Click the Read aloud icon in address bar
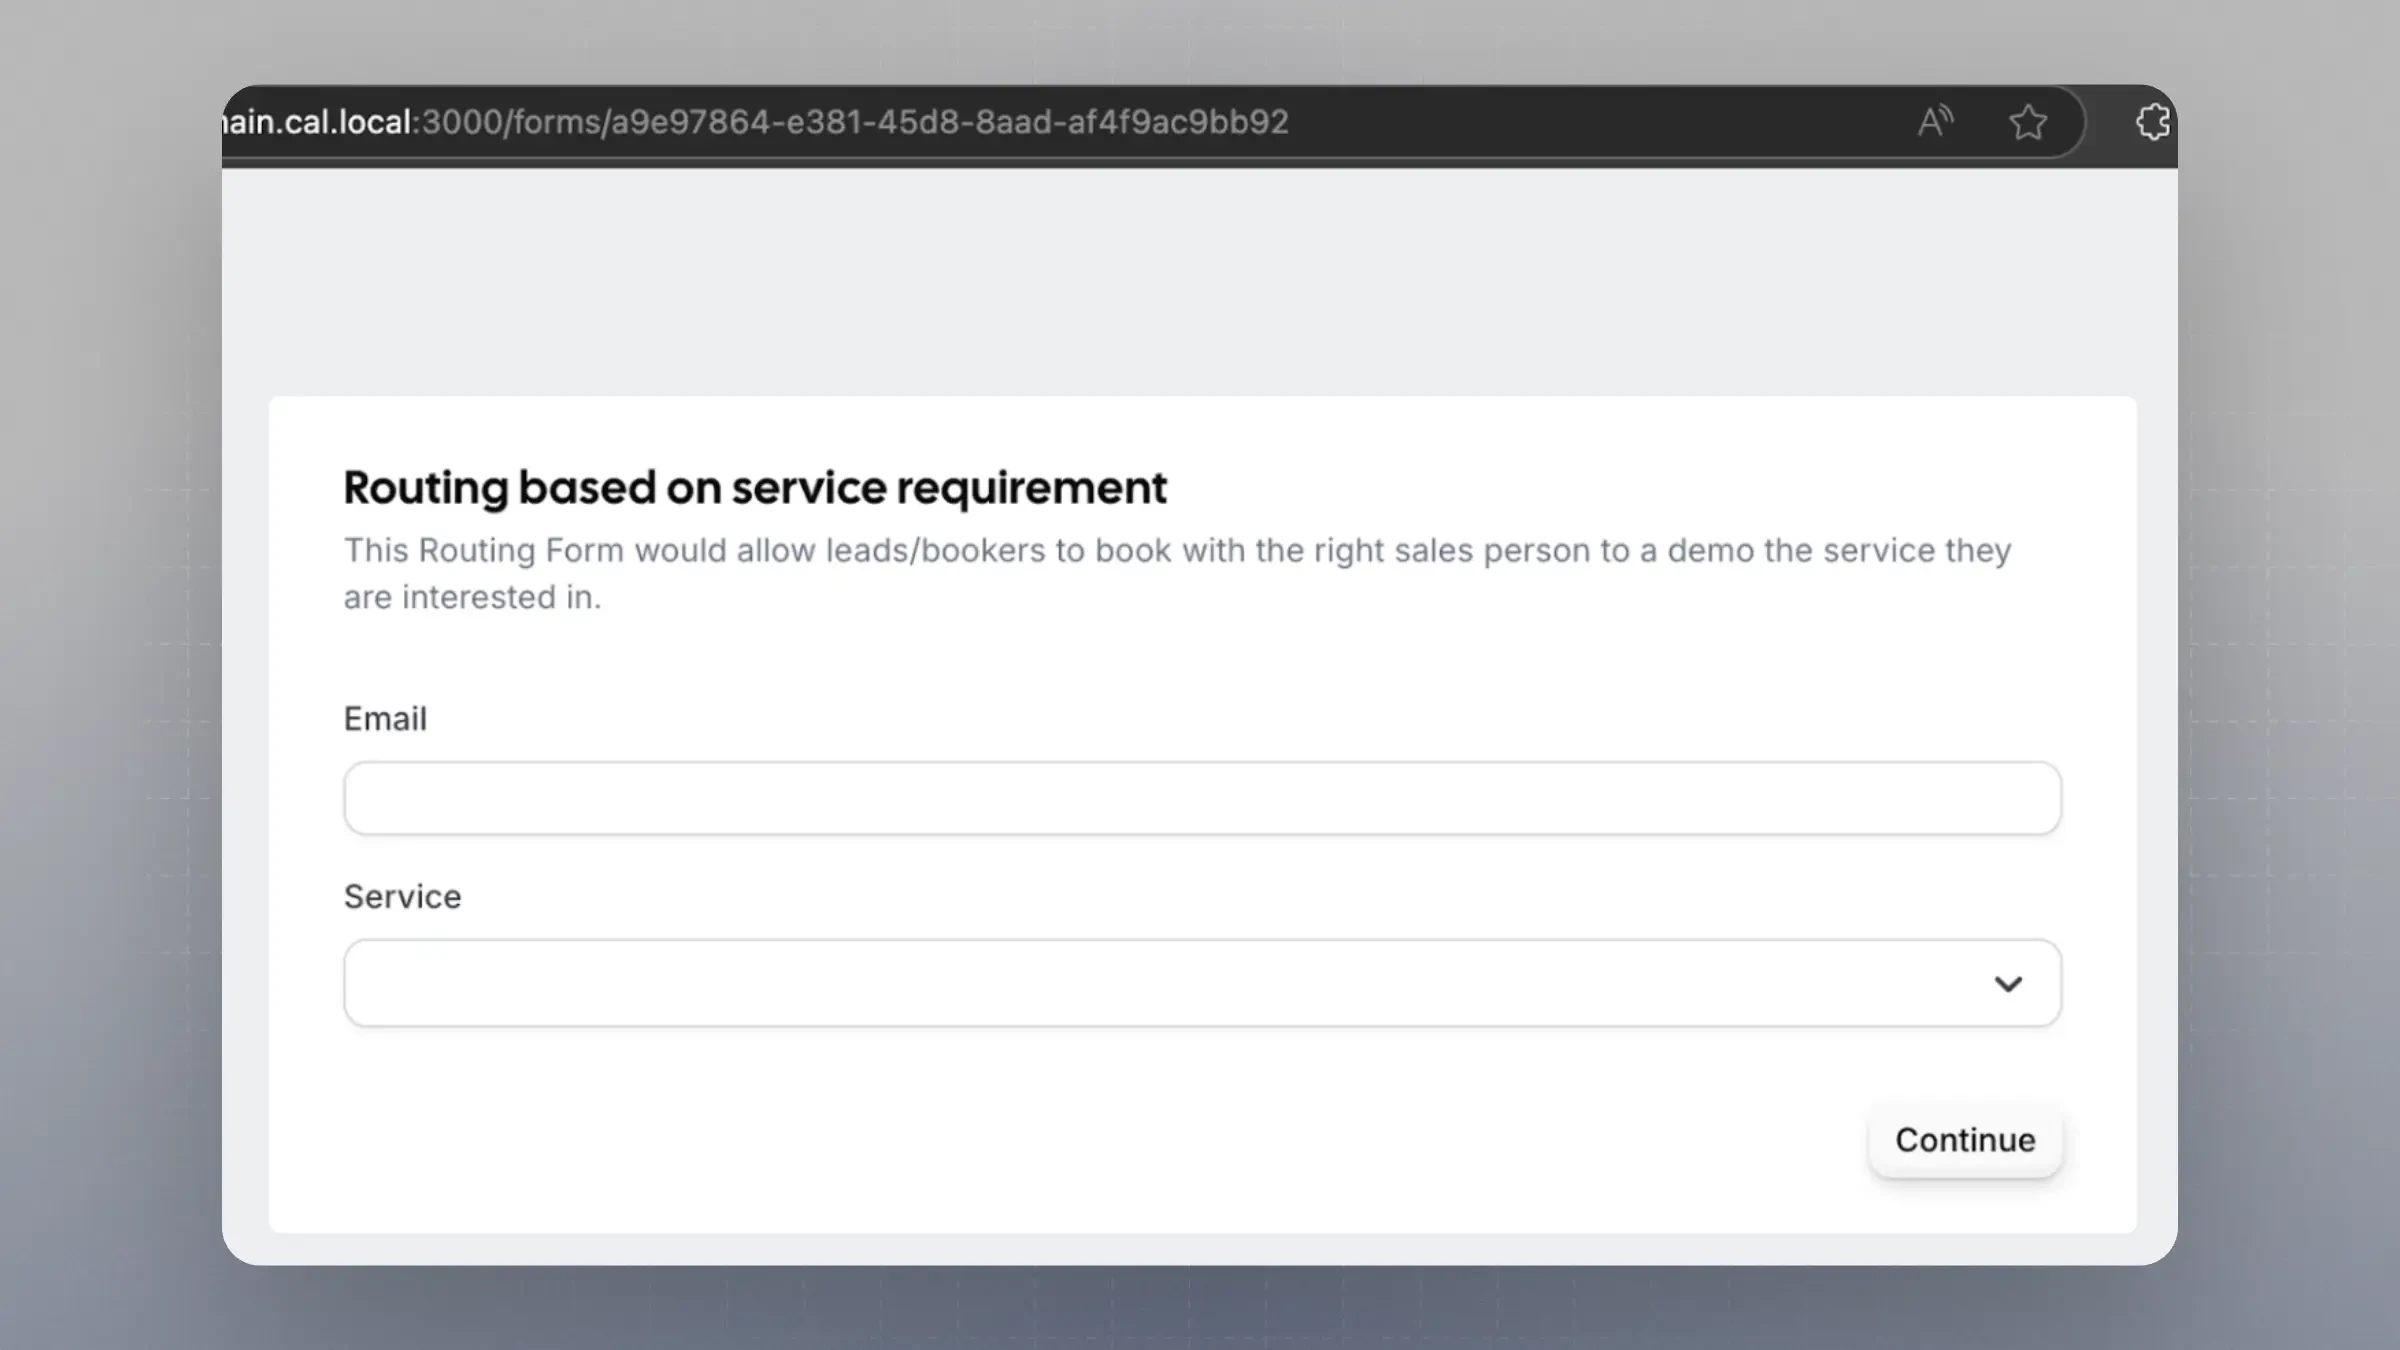2400x1350 pixels. click(1935, 122)
